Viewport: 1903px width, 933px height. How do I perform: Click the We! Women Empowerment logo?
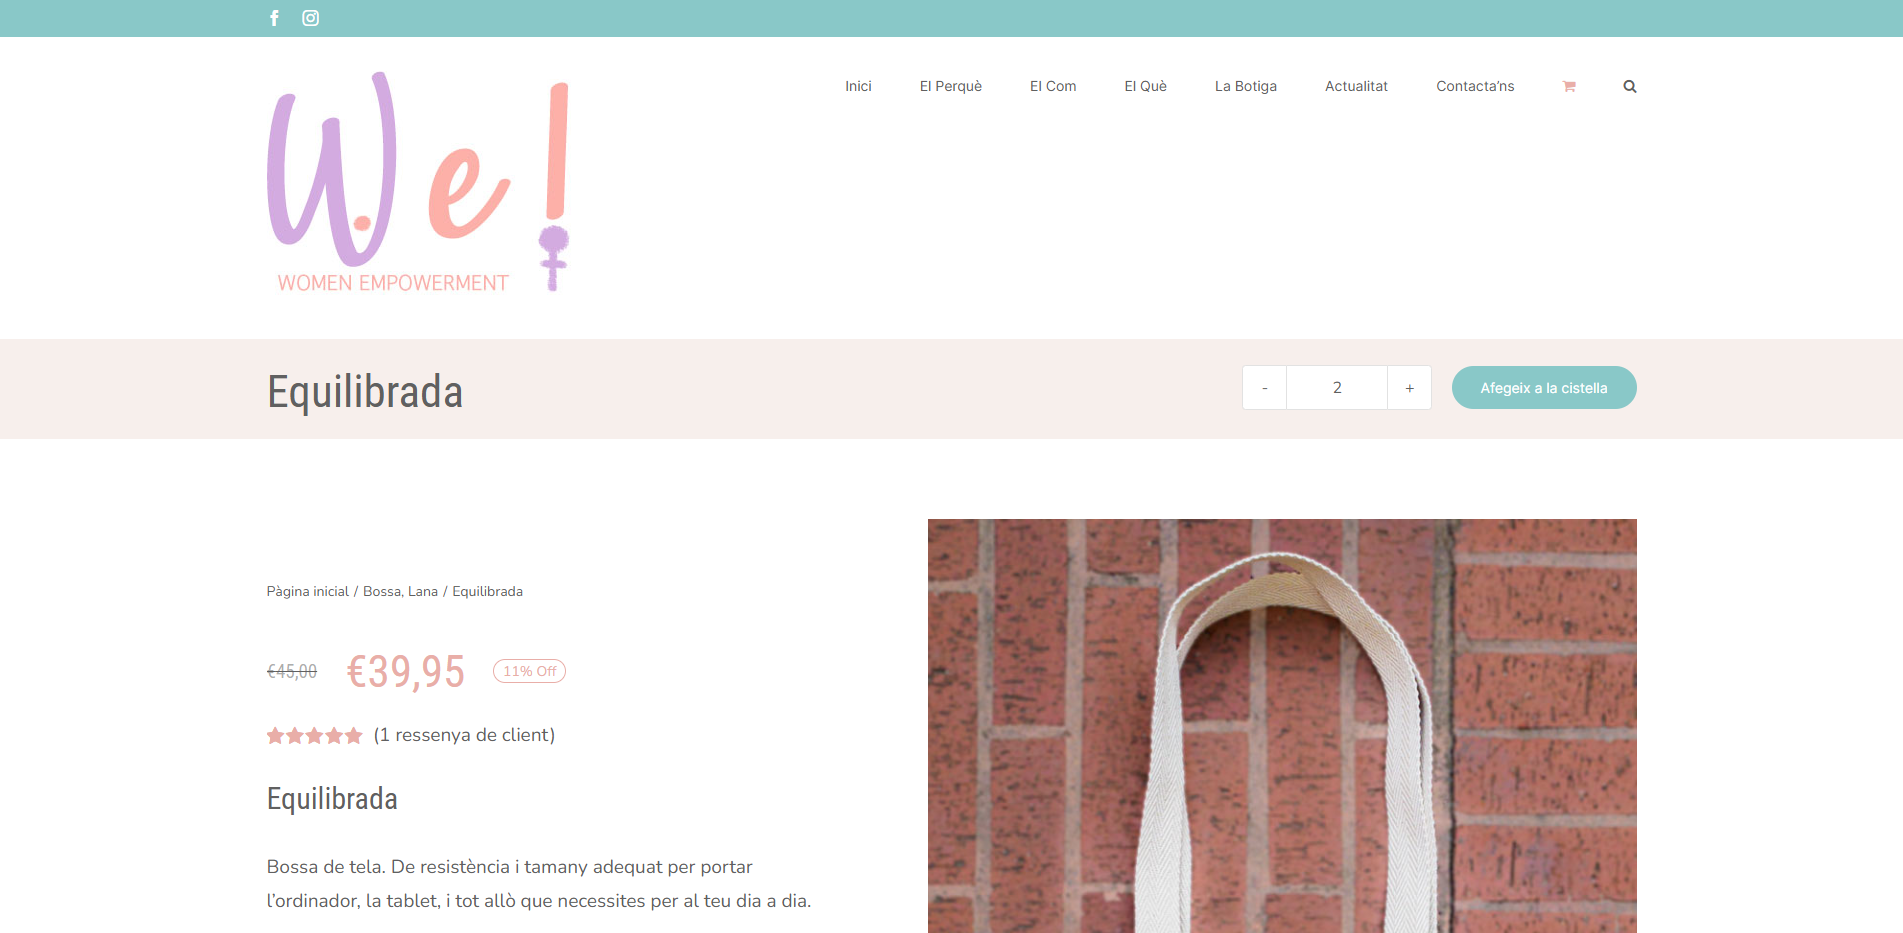418,182
